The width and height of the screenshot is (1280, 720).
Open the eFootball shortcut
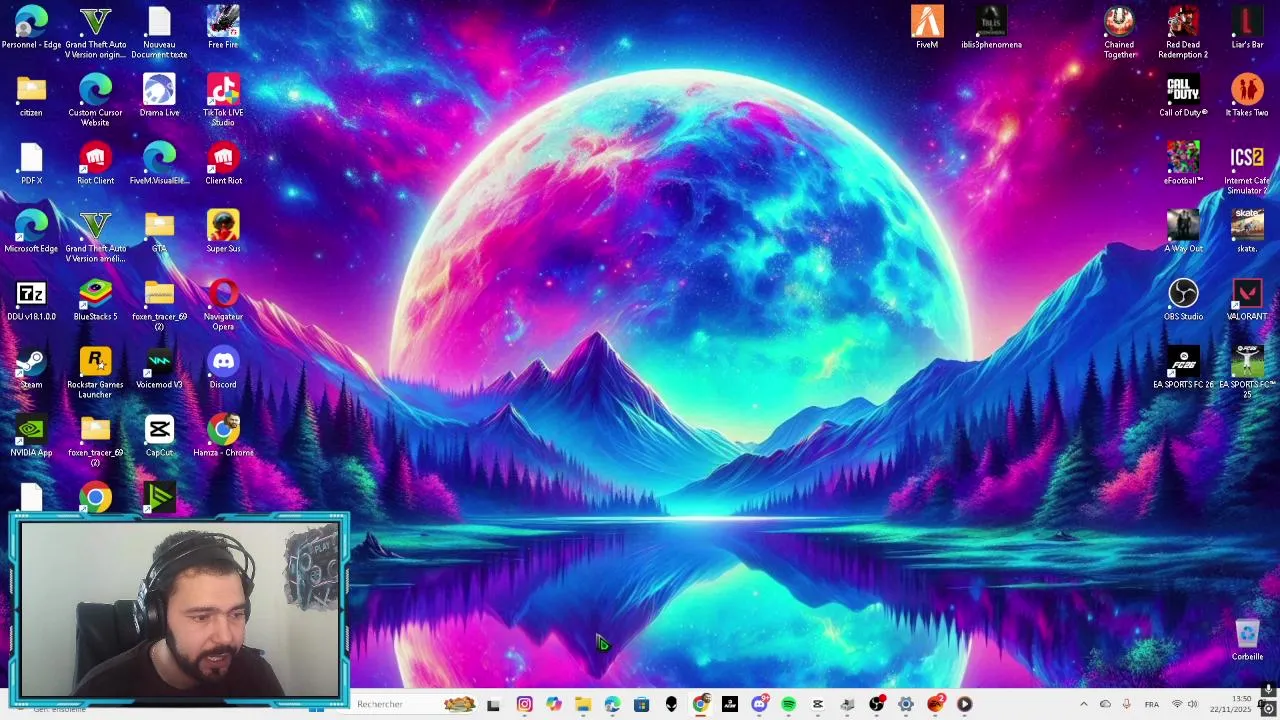click(x=1183, y=163)
